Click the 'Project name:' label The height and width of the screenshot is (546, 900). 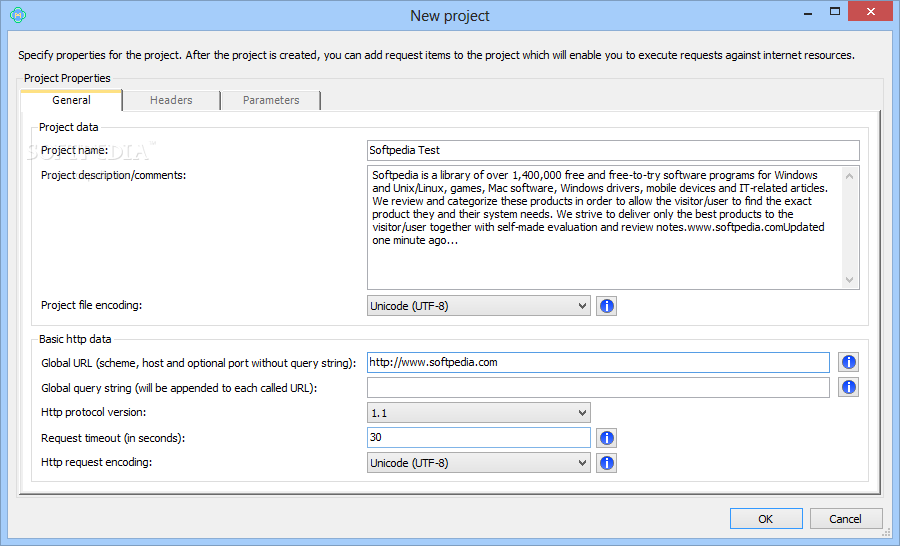75,150
